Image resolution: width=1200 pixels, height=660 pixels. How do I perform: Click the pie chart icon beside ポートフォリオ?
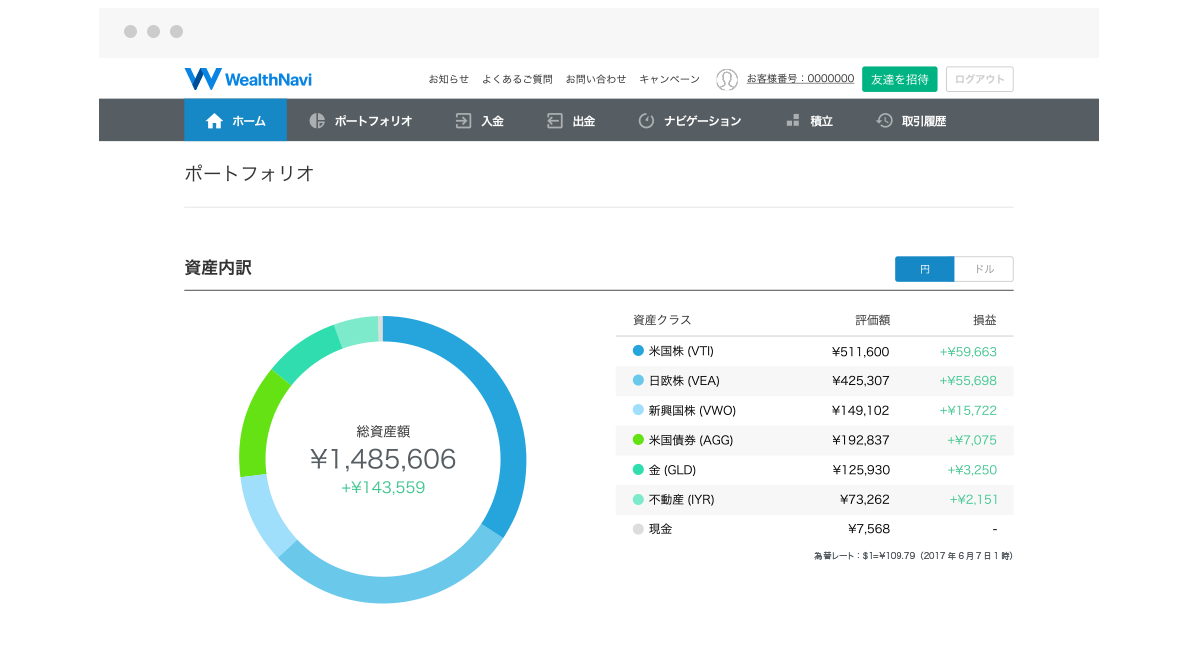(317, 121)
